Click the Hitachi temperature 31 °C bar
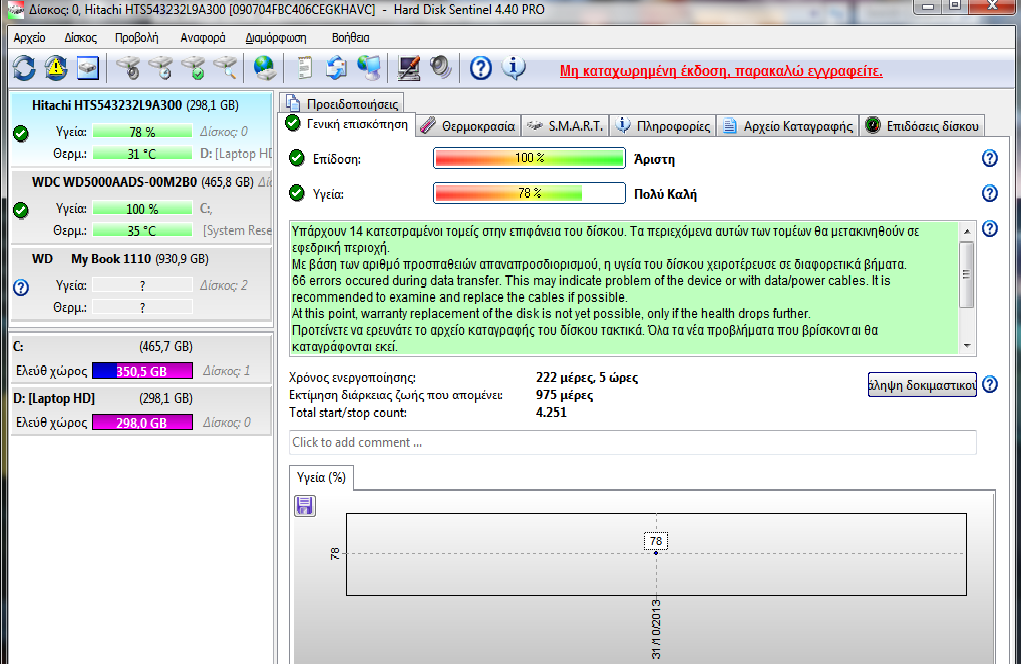The image size is (1021, 664). (143, 154)
